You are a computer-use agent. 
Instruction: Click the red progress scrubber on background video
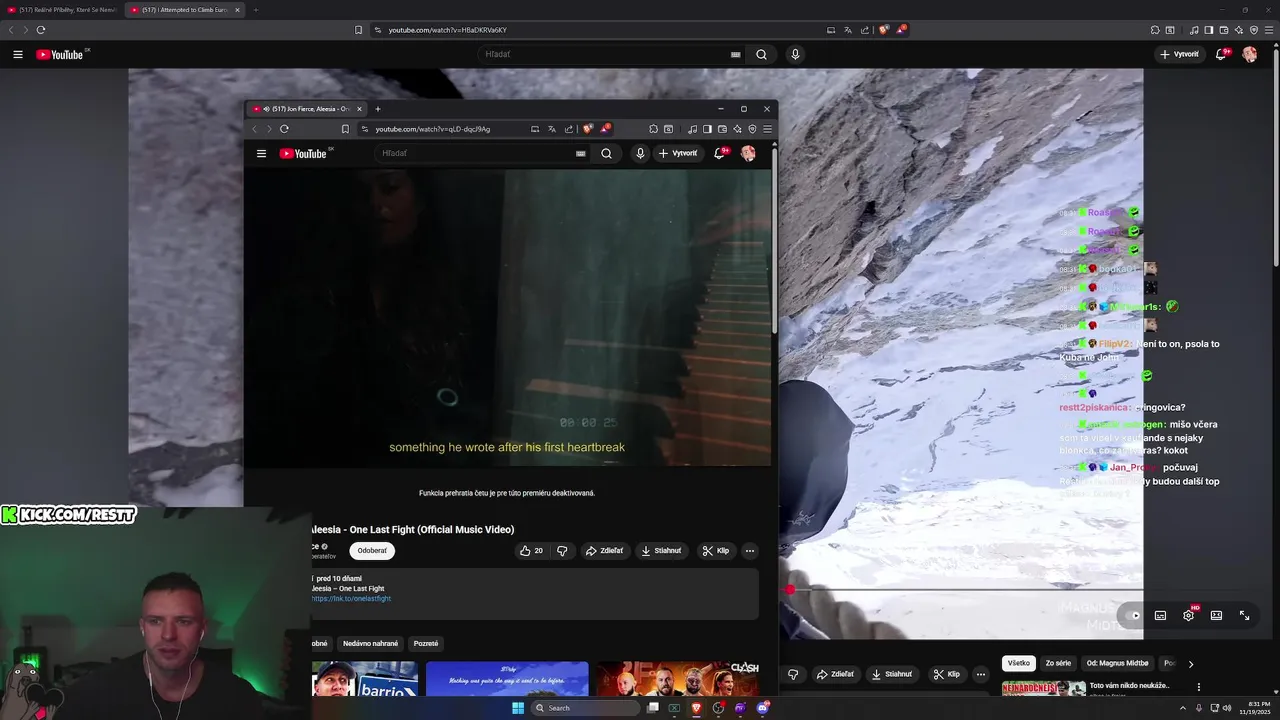tap(790, 590)
